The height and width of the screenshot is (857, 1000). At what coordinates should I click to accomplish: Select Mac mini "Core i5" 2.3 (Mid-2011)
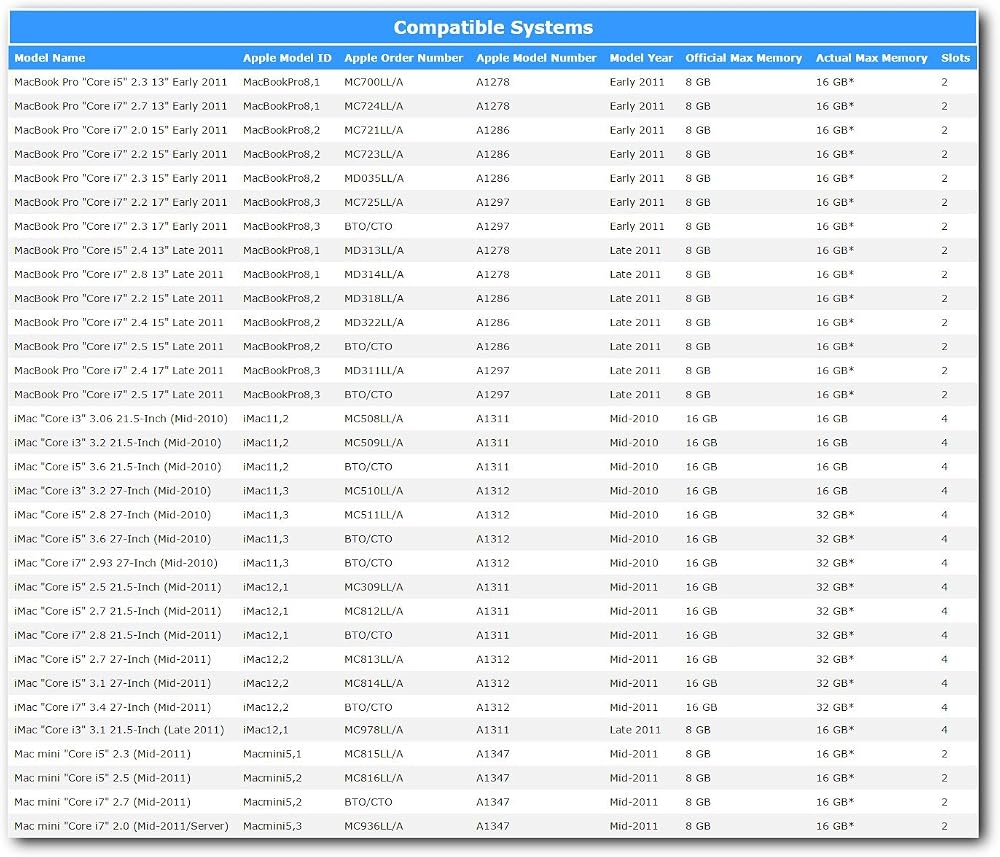click(x=102, y=754)
